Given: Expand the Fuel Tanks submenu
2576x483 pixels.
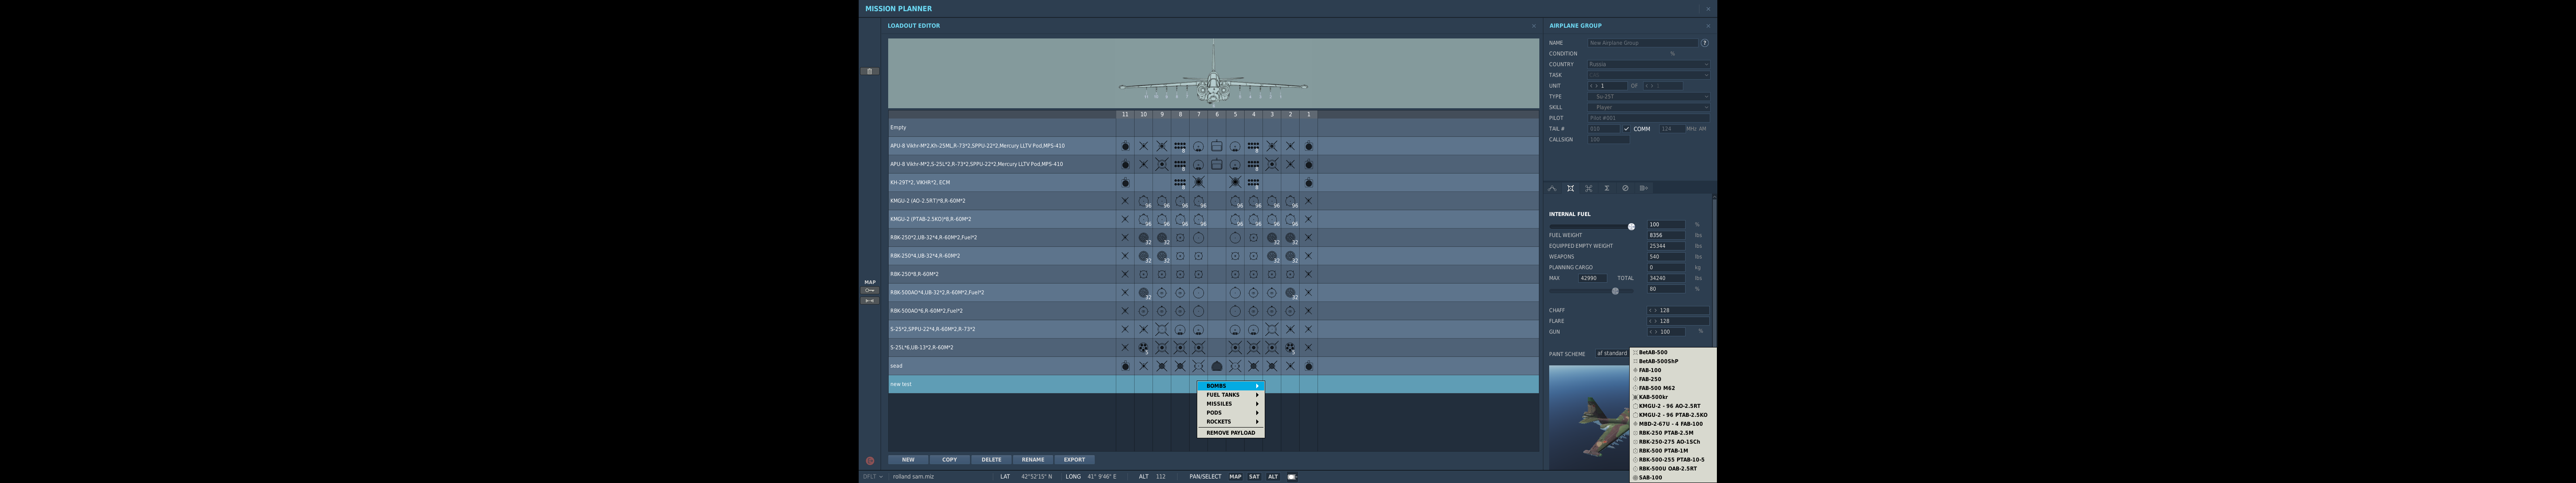Looking at the screenshot, I should tap(1231, 395).
